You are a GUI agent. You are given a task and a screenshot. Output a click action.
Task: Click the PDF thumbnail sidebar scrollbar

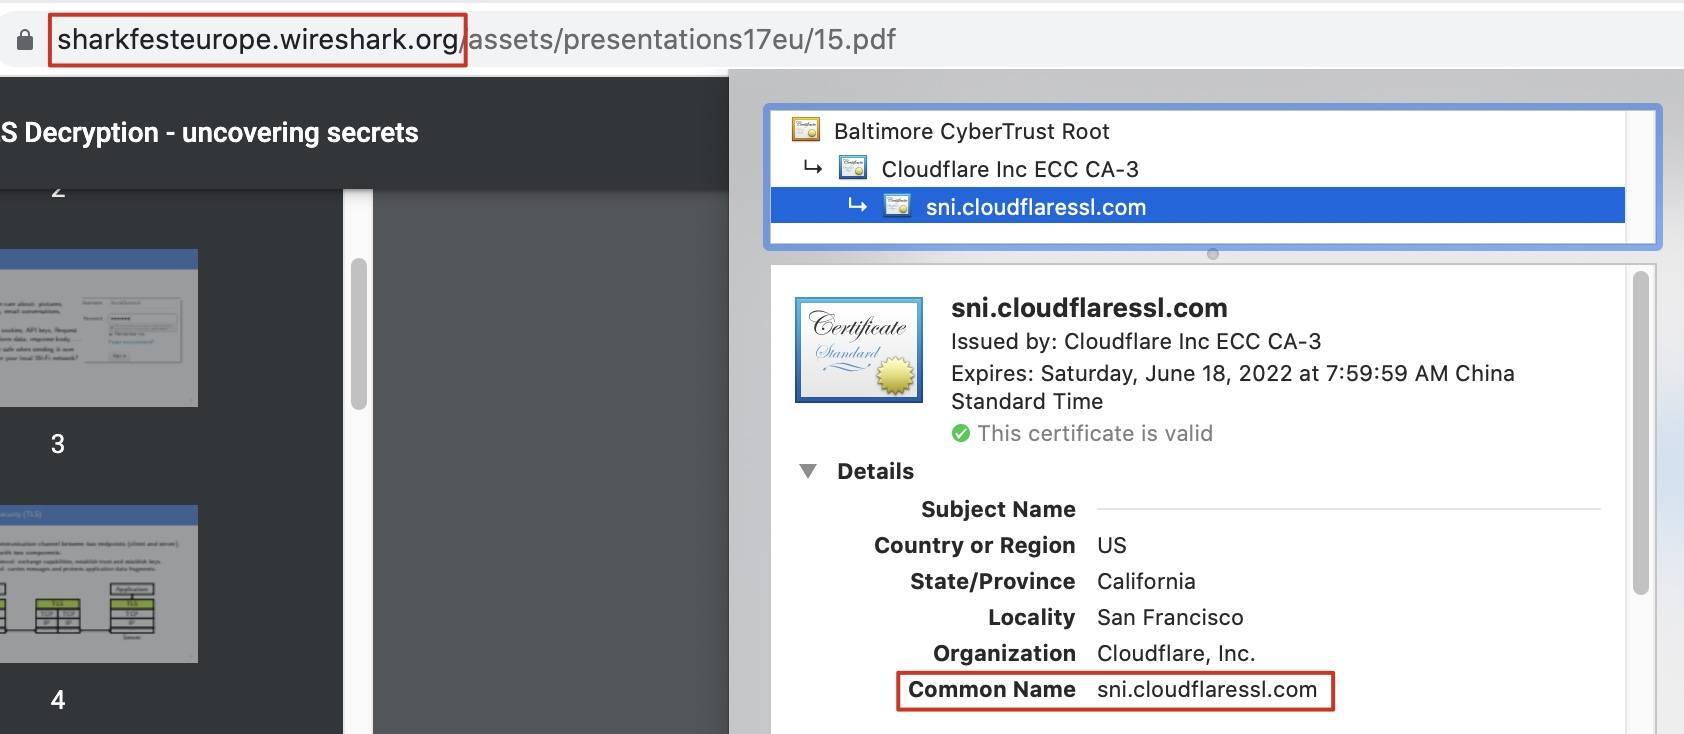359,333
